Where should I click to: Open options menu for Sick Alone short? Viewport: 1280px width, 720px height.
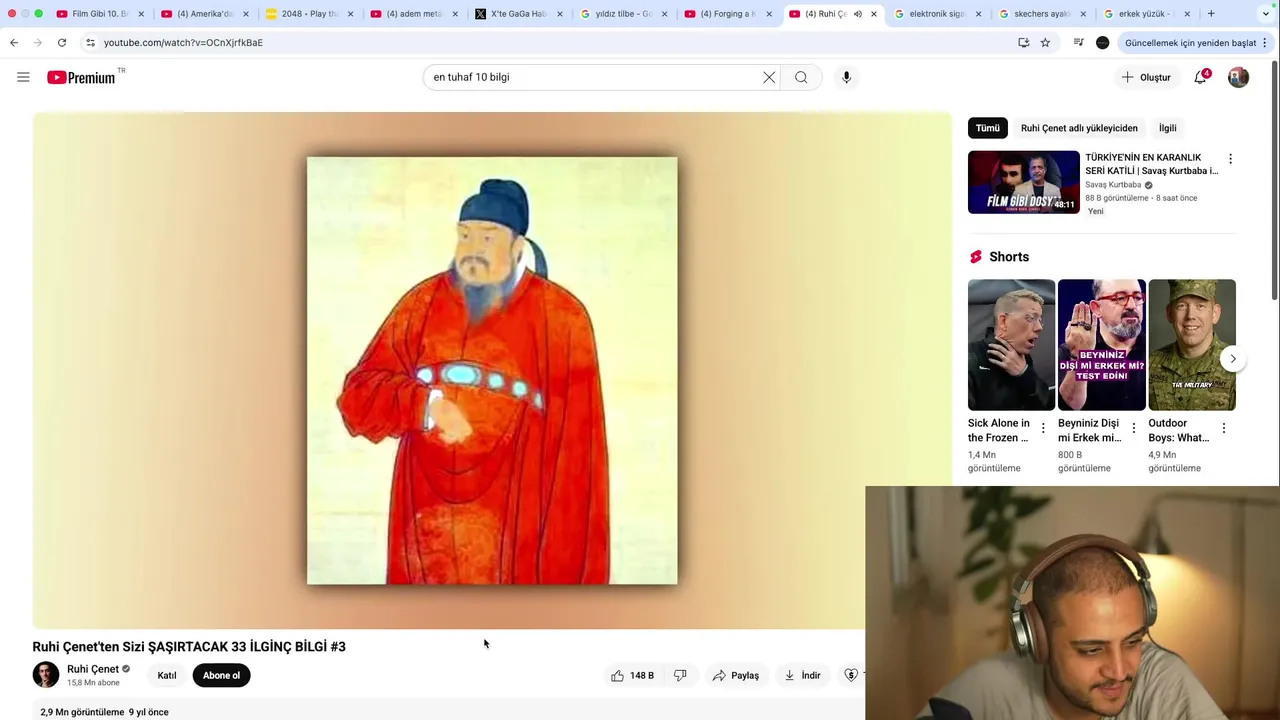1043,428
